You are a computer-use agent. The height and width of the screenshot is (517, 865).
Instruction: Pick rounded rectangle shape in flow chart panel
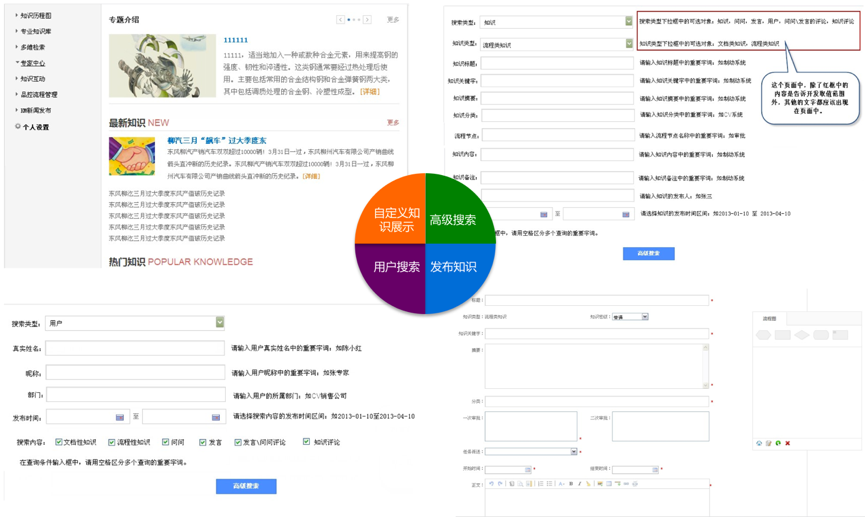[x=821, y=334]
